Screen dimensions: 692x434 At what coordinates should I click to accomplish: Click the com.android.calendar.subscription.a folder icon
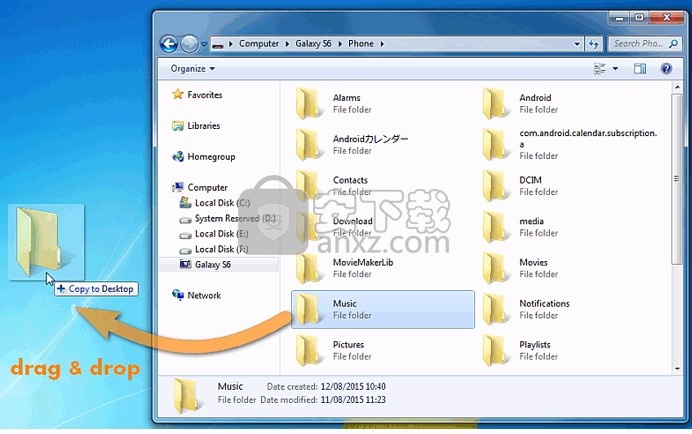pyautogui.click(x=494, y=145)
